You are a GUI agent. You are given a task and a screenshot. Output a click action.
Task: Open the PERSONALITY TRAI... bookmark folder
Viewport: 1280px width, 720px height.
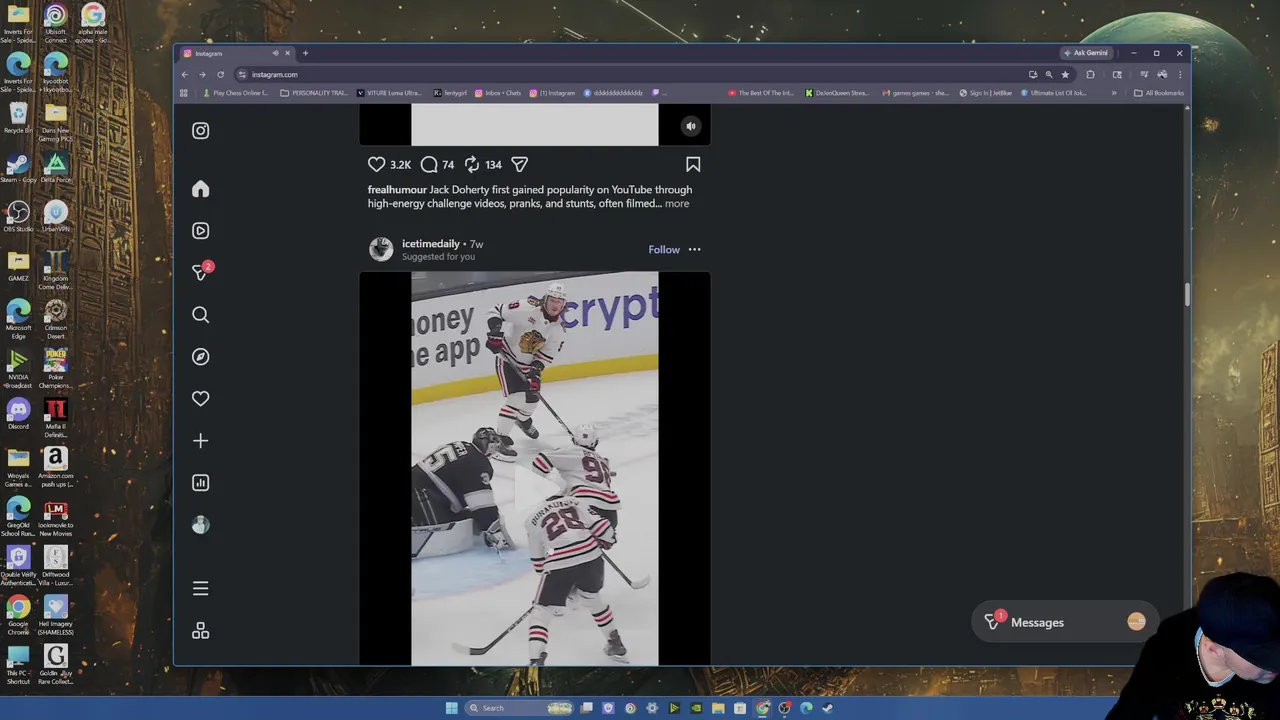[315, 93]
